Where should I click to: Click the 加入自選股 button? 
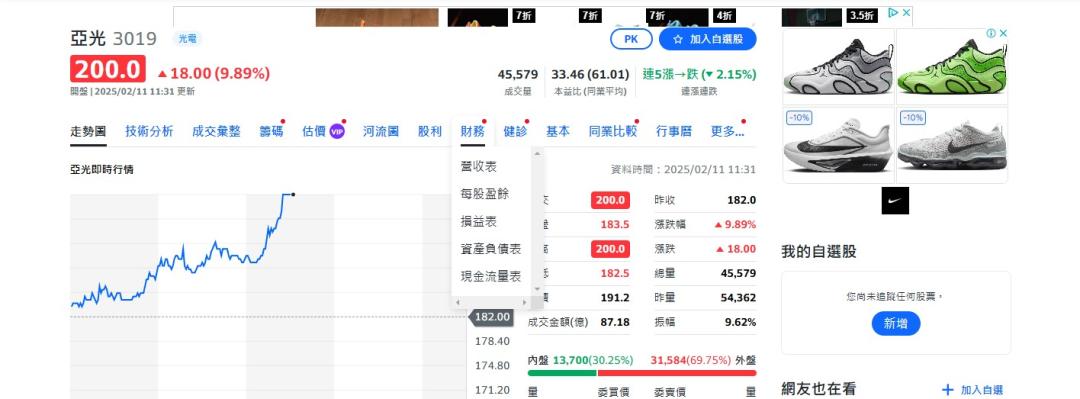coord(707,39)
